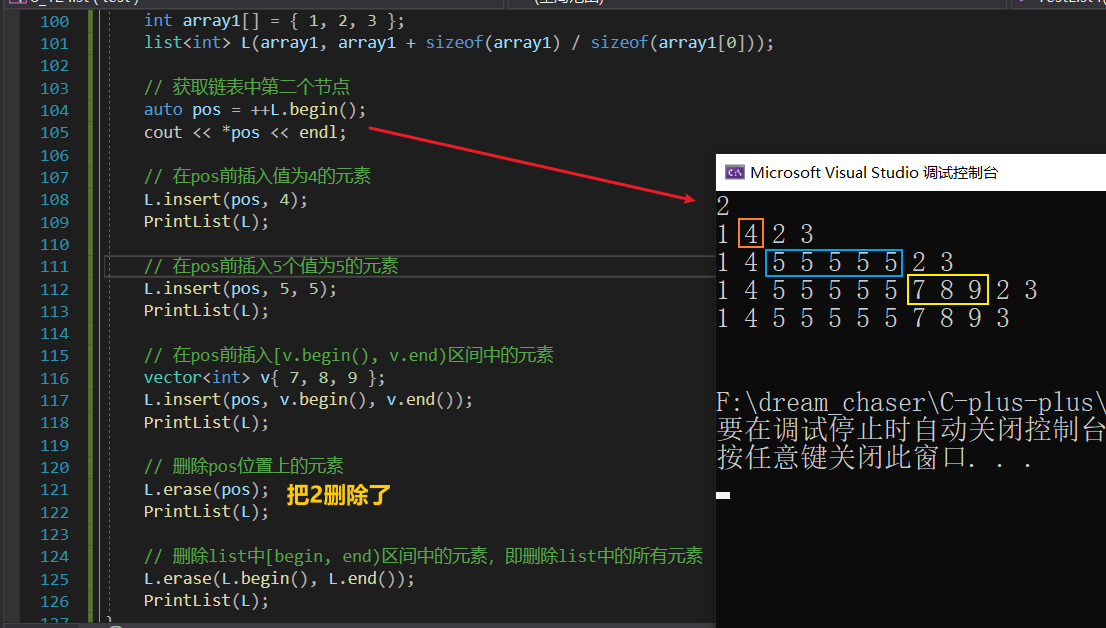This screenshot has height=628, width=1106.
Task: Click 'PrintList(L);' on line 126
Action: click(206, 600)
